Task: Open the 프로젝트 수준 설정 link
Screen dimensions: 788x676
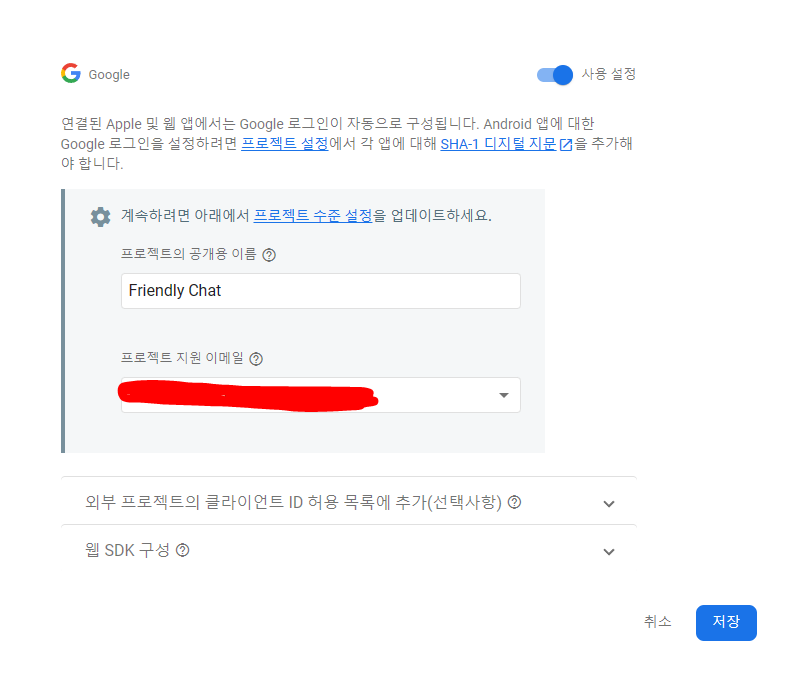Action: [313, 216]
